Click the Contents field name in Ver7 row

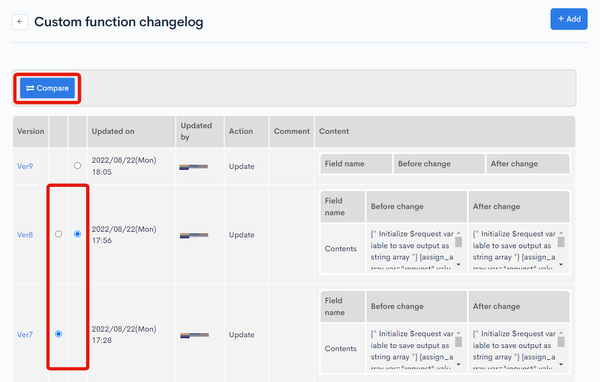pyautogui.click(x=341, y=349)
